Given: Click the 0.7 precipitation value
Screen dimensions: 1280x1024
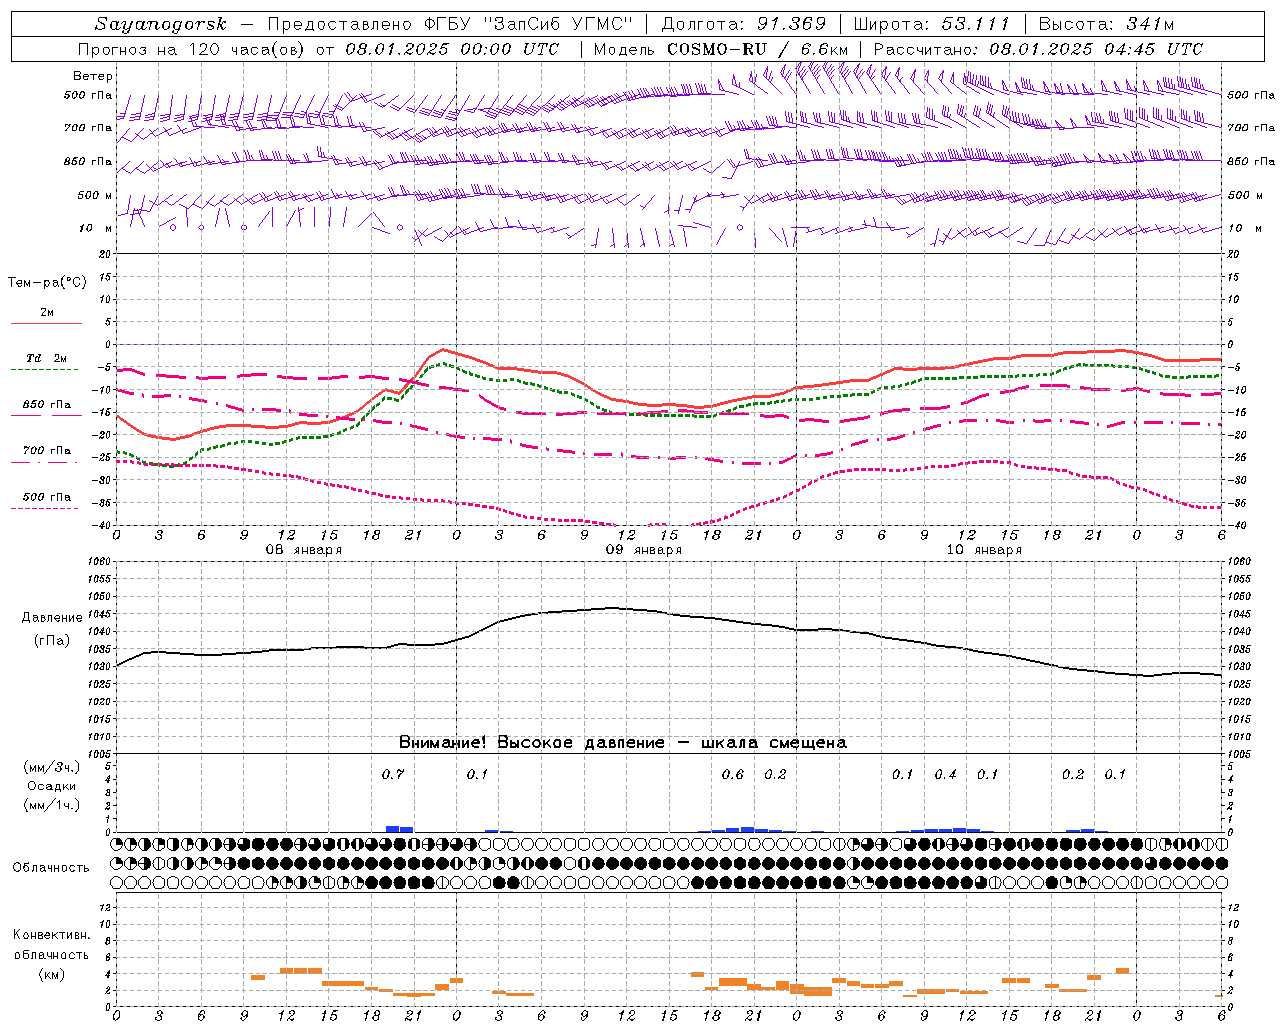Looking at the screenshot, I should pos(393,774).
